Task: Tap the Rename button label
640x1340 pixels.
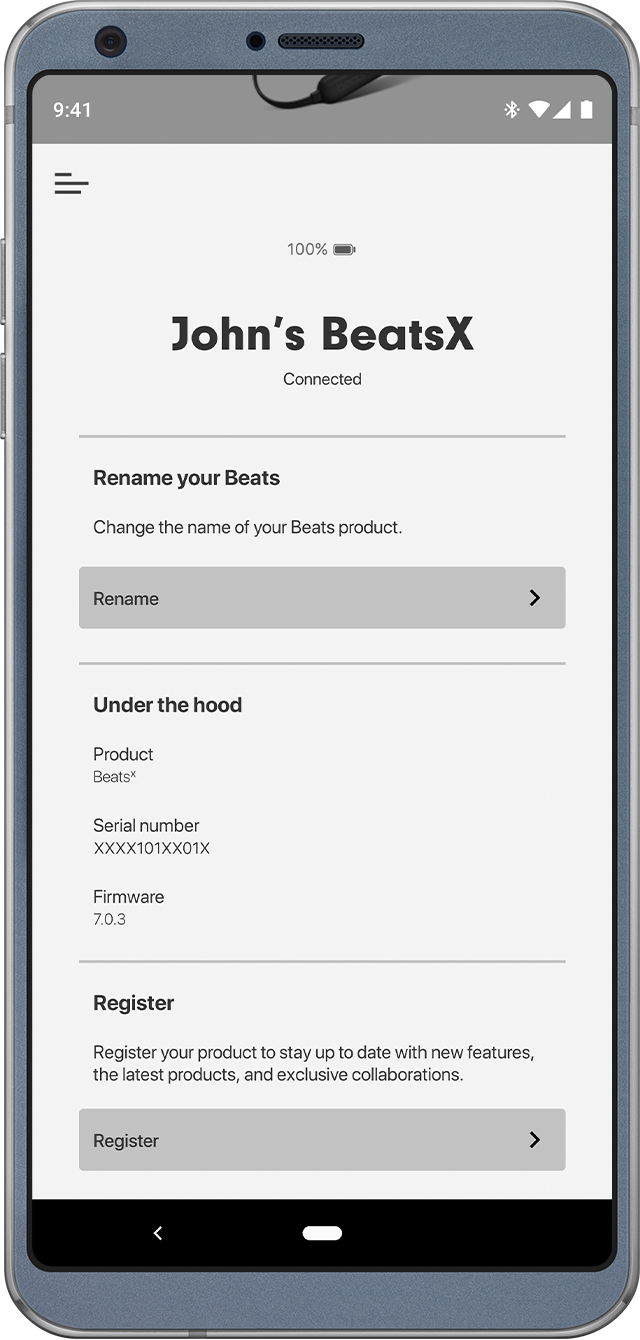Action: point(126,599)
